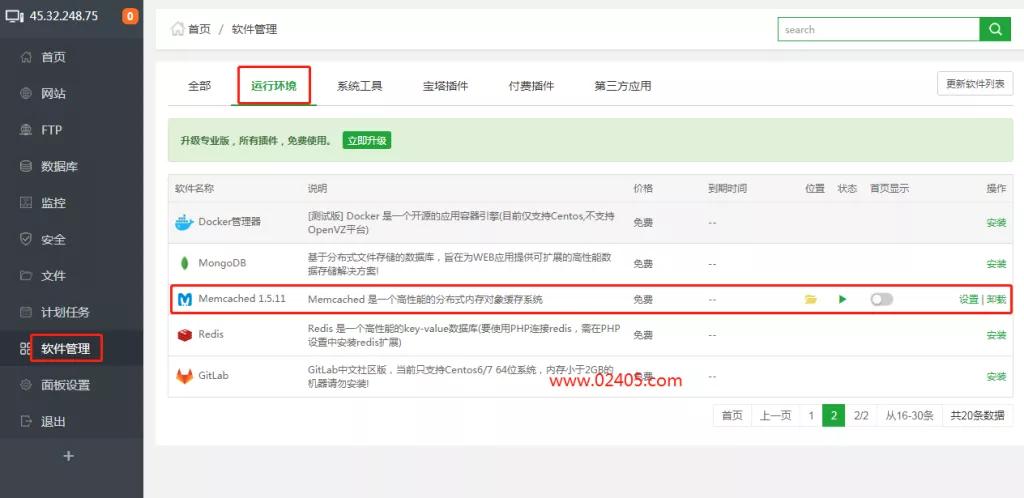Click the MongoDB leaf icon
Viewport: 1024px width, 498px height.
pos(185,264)
